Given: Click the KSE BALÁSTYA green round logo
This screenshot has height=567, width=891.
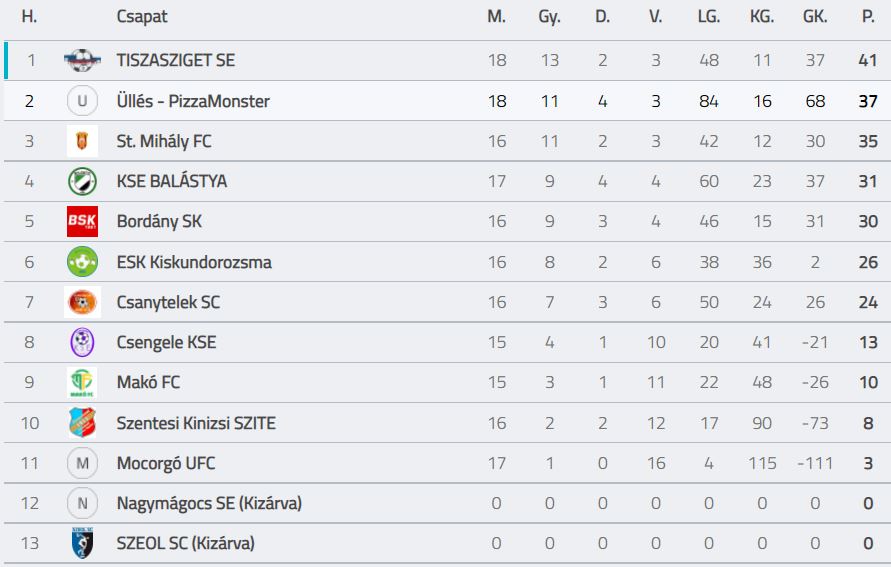Looking at the screenshot, I should pos(82,181).
